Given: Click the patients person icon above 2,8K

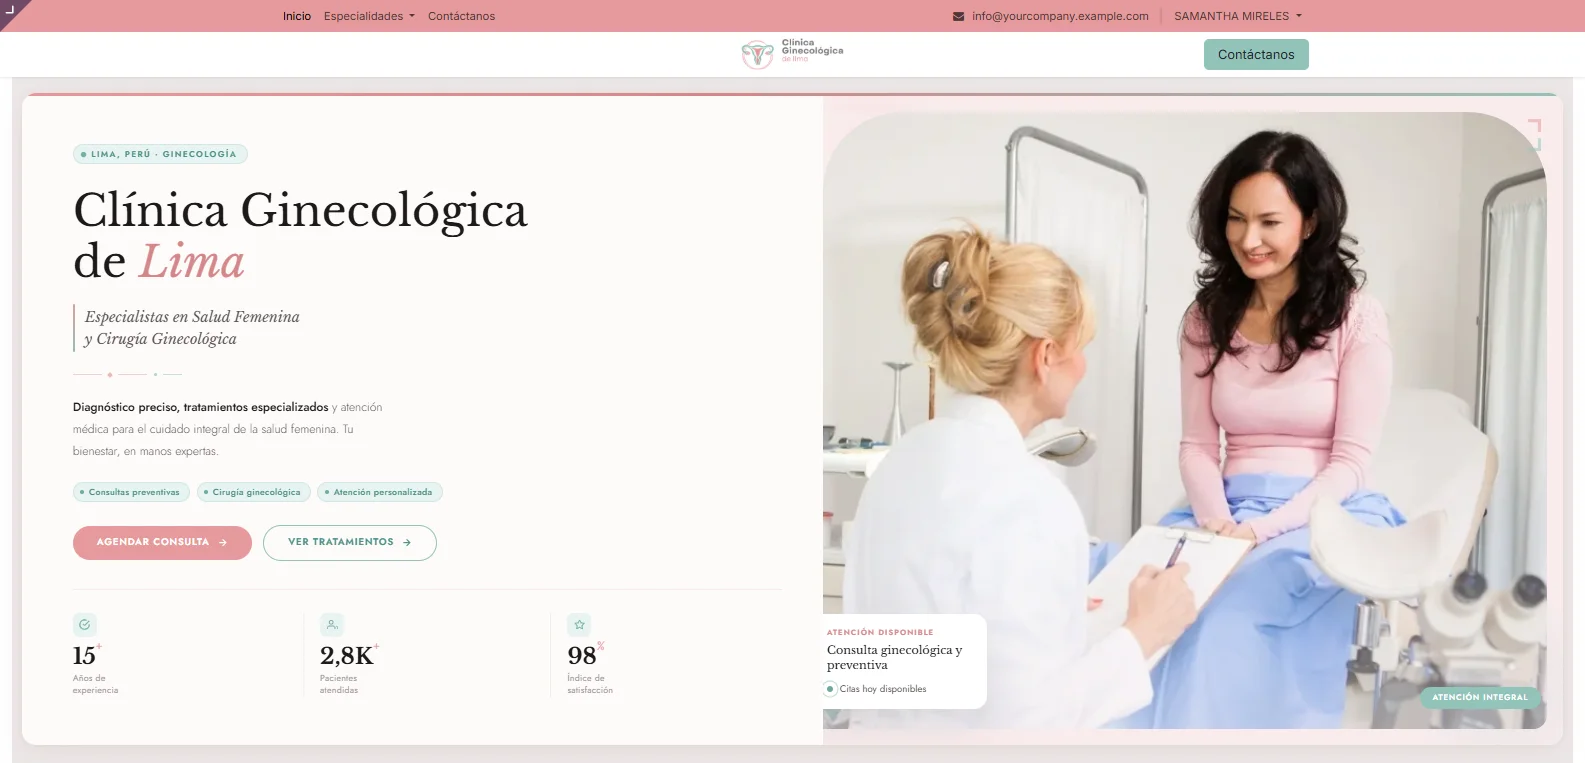Looking at the screenshot, I should (332, 625).
